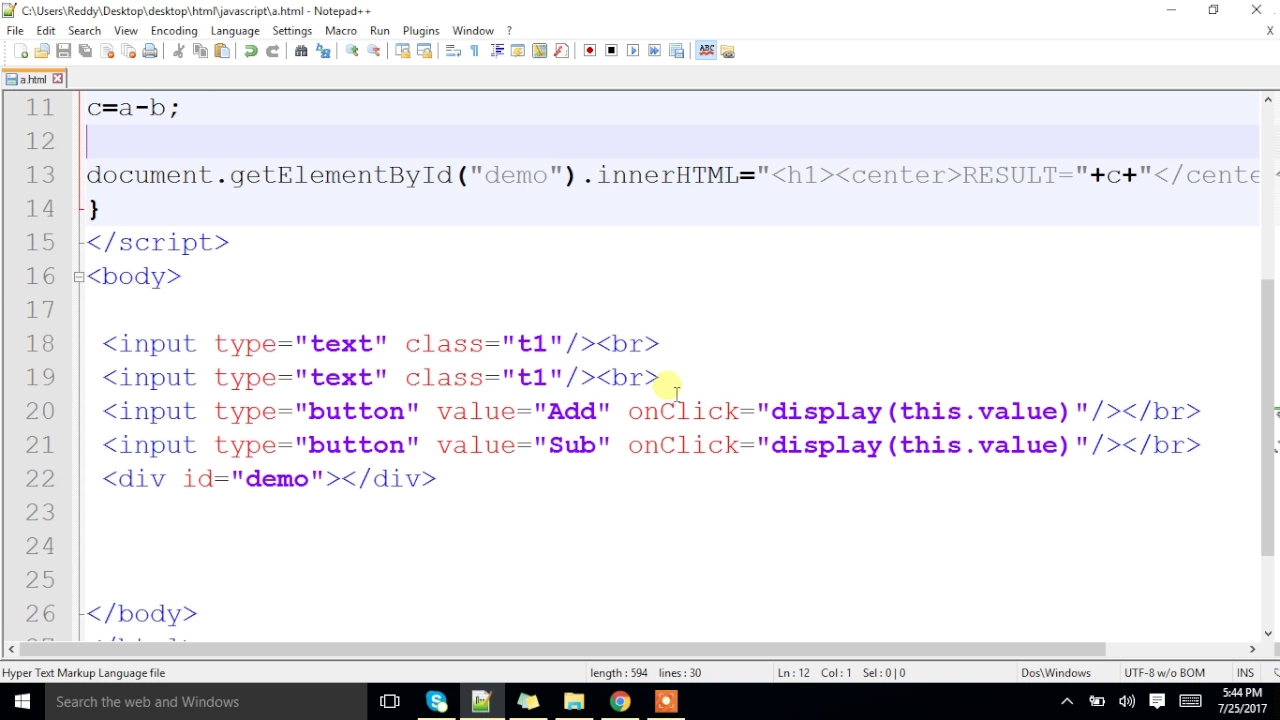Open Chrome from the taskbar
1280x720 pixels.
pyautogui.click(x=620, y=702)
